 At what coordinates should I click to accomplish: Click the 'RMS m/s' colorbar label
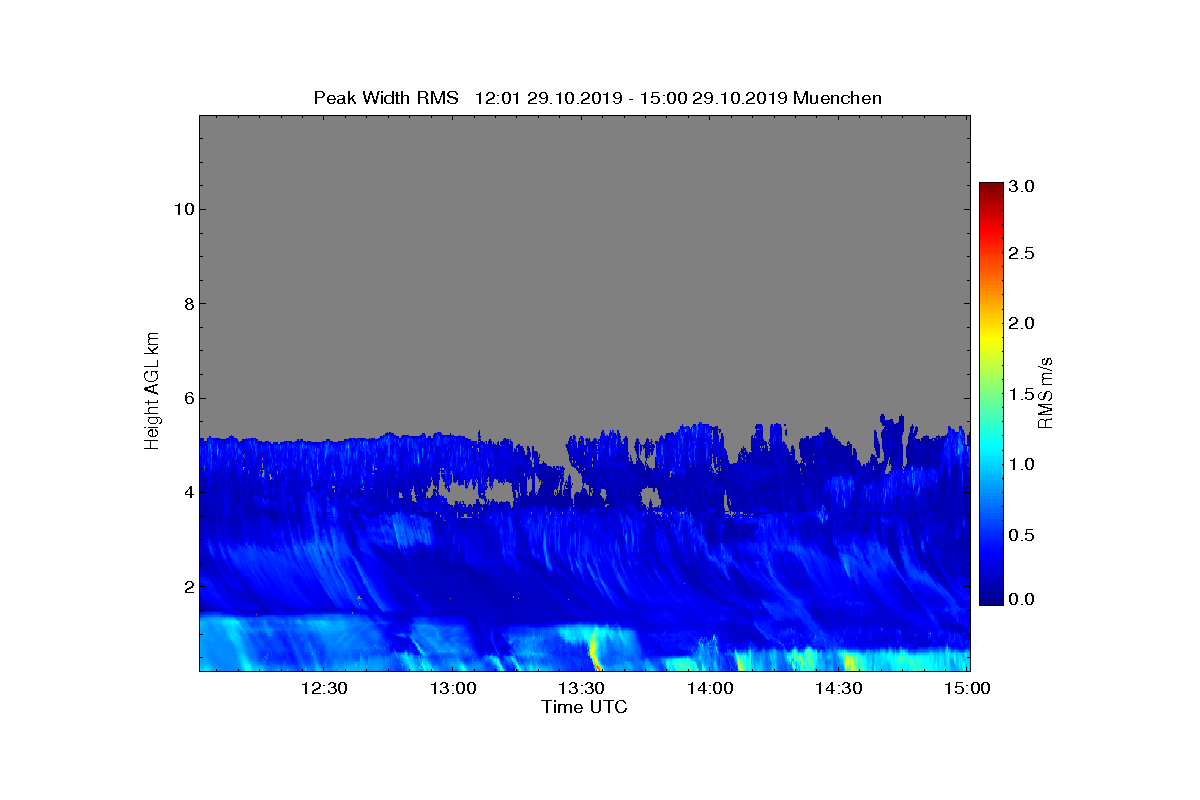(1045, 392)
